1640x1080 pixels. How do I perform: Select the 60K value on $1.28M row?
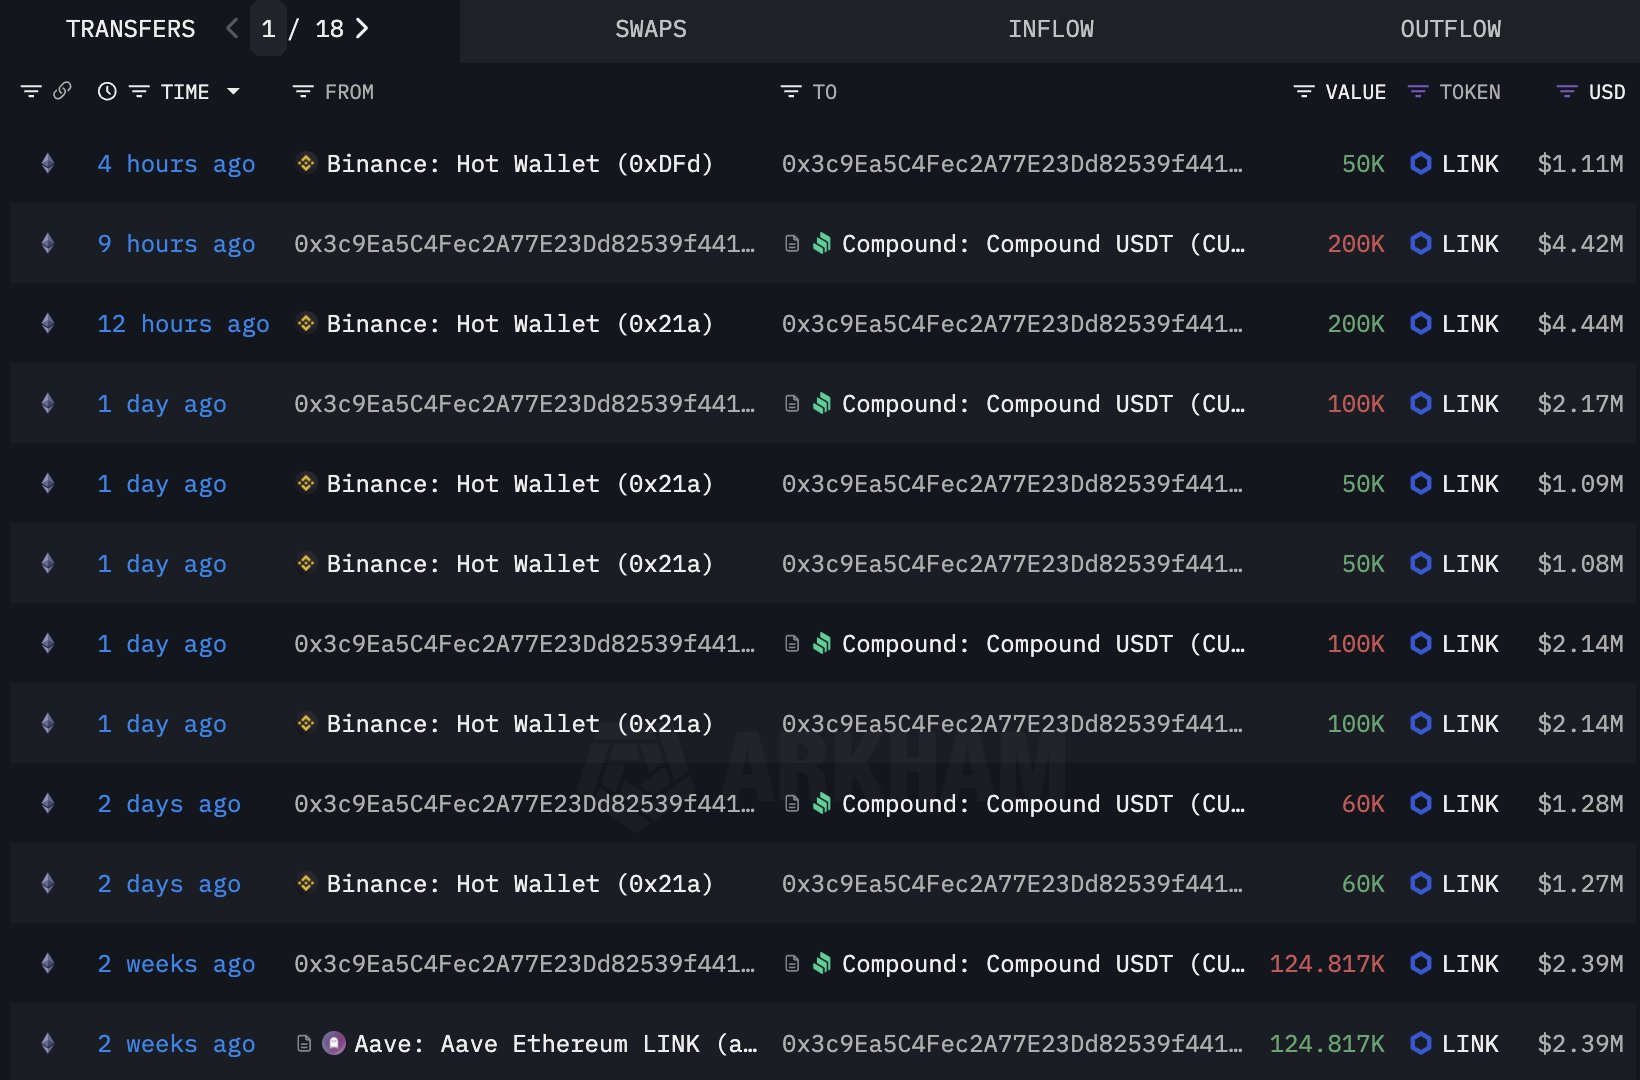(x=1363, y=804)
